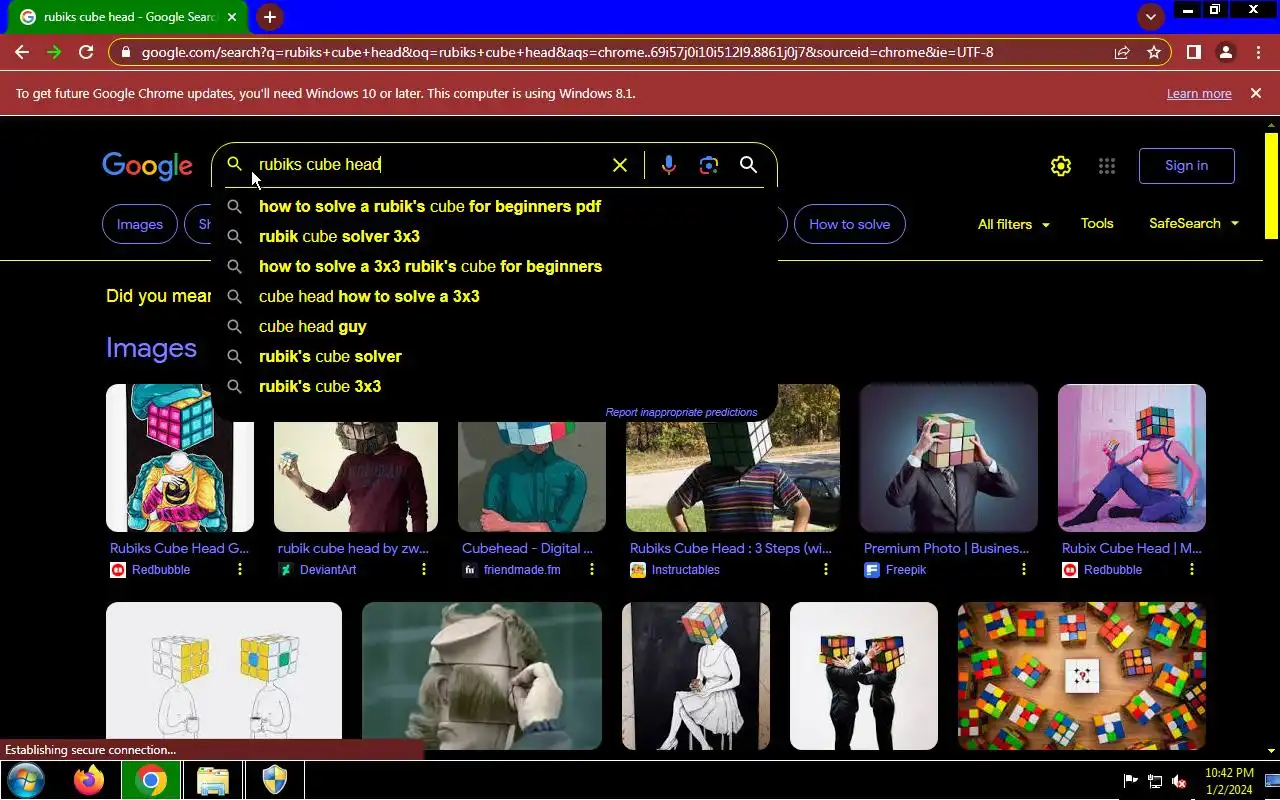This screenshot has height=800, width=1280.
Task: Open the Freepik Premium Photo thumbnail
Action: click(949, 458)
